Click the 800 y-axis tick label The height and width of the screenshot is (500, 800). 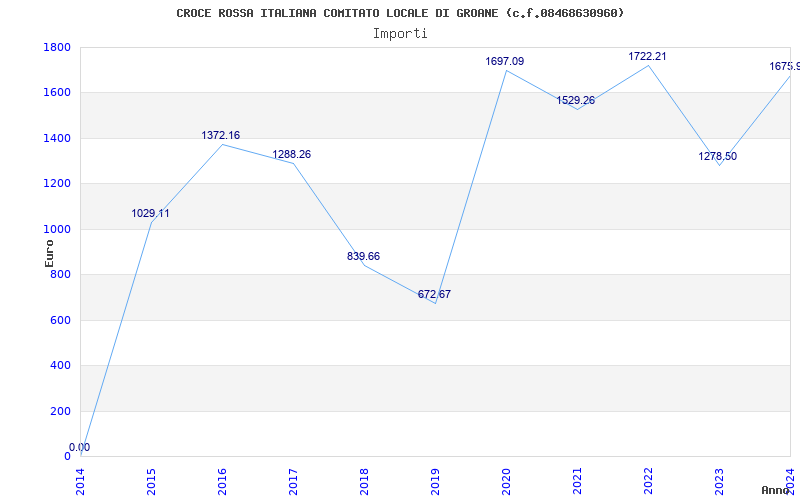tap(60, 274)
